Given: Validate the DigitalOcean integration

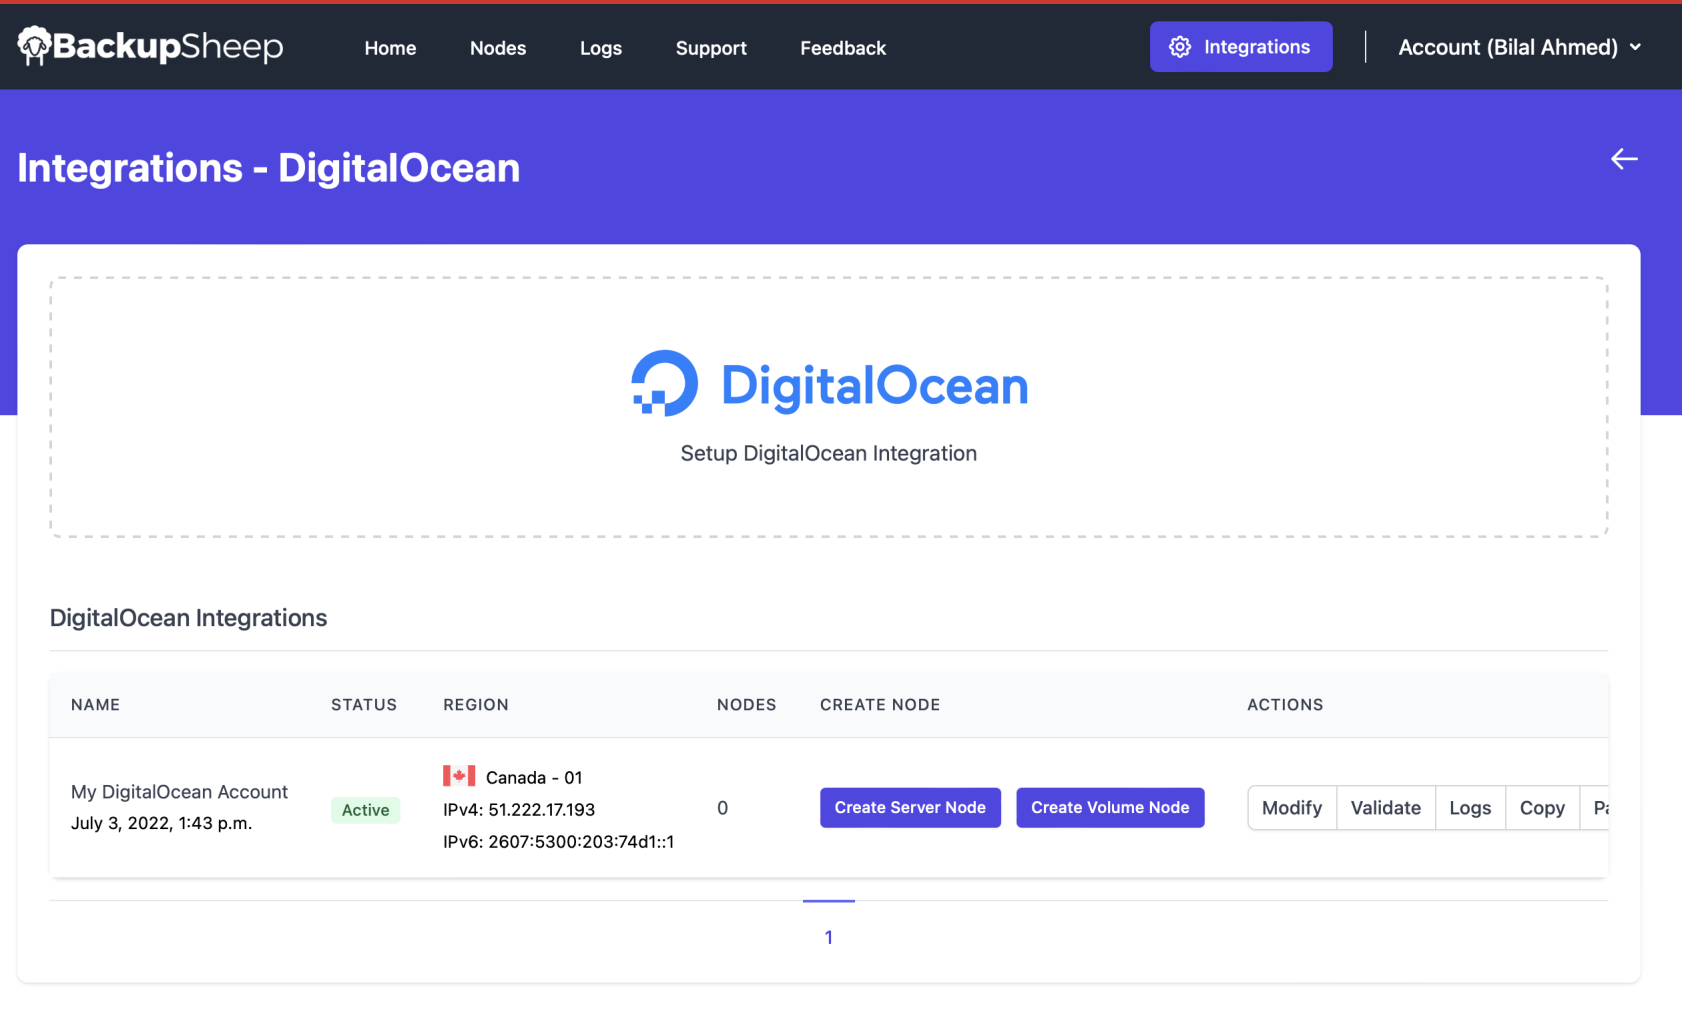Looking at the screenshot, I should click(1385, 808).
